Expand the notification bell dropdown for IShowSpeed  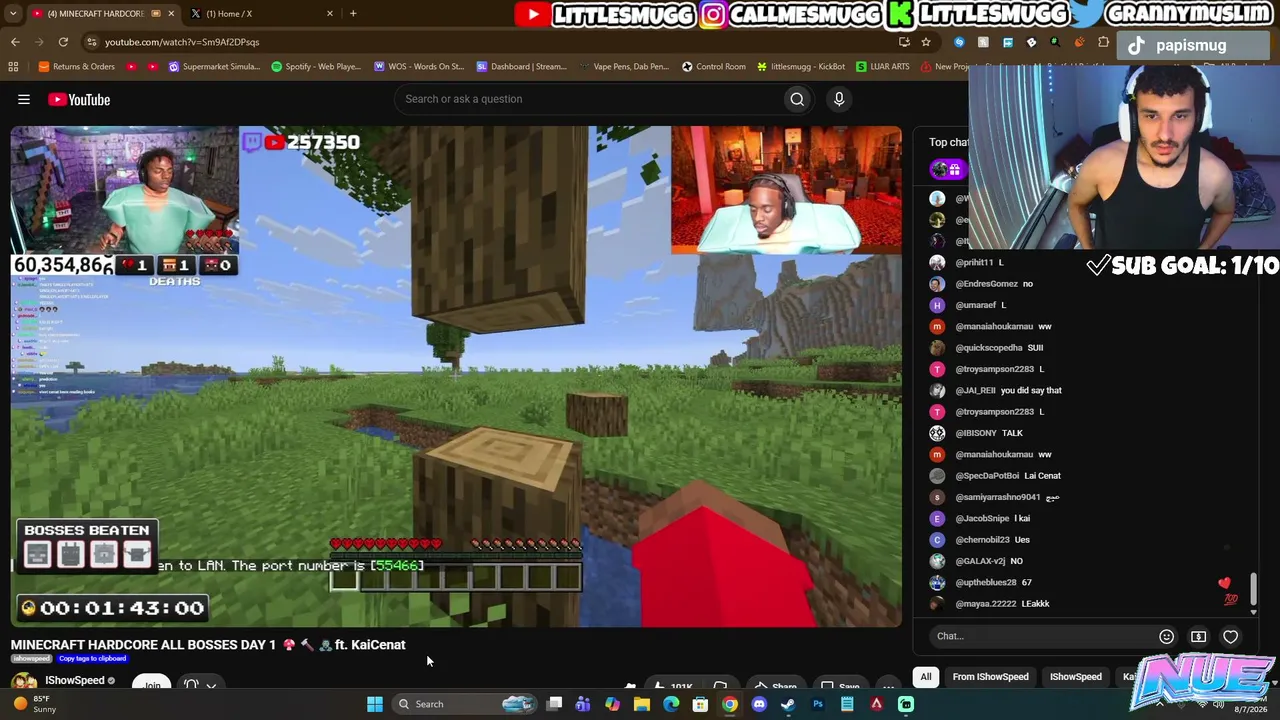(211, 686)
